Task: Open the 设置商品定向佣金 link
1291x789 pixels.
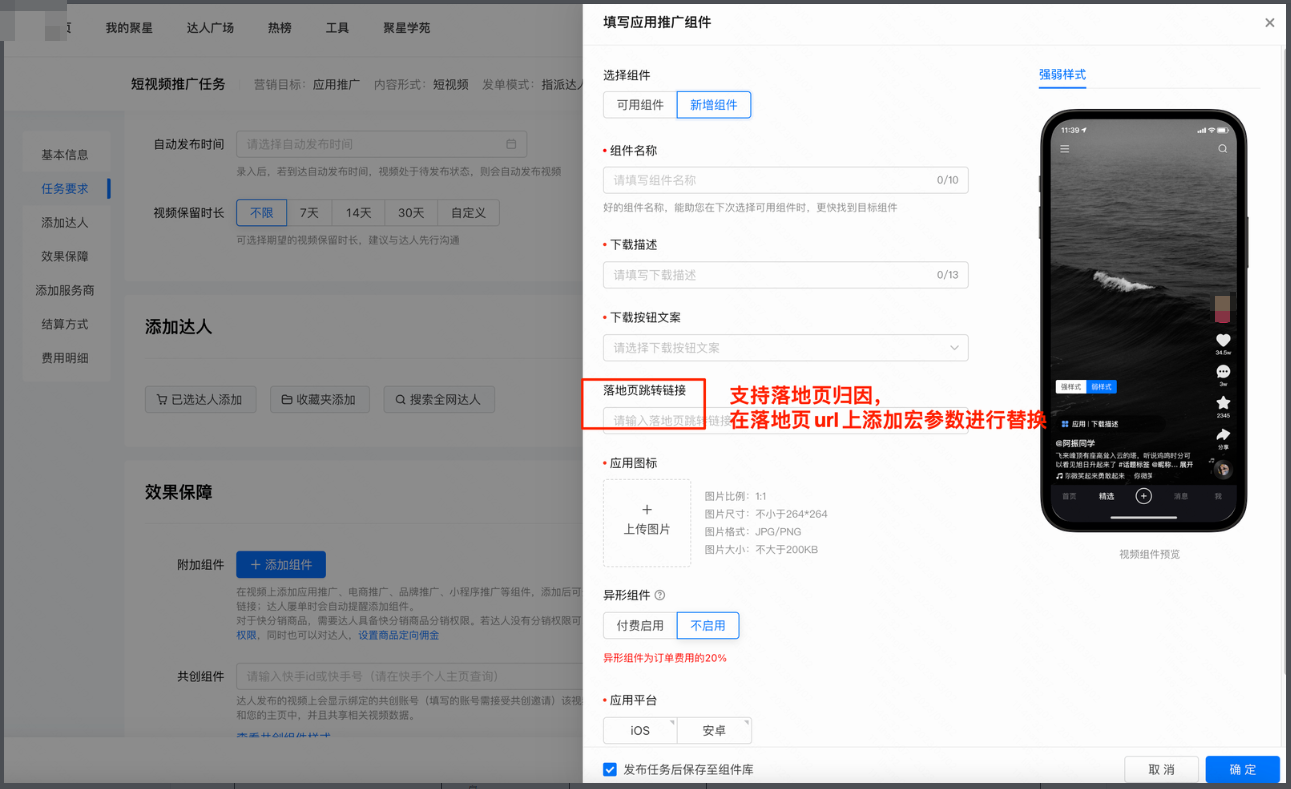Action: (398, 635)
